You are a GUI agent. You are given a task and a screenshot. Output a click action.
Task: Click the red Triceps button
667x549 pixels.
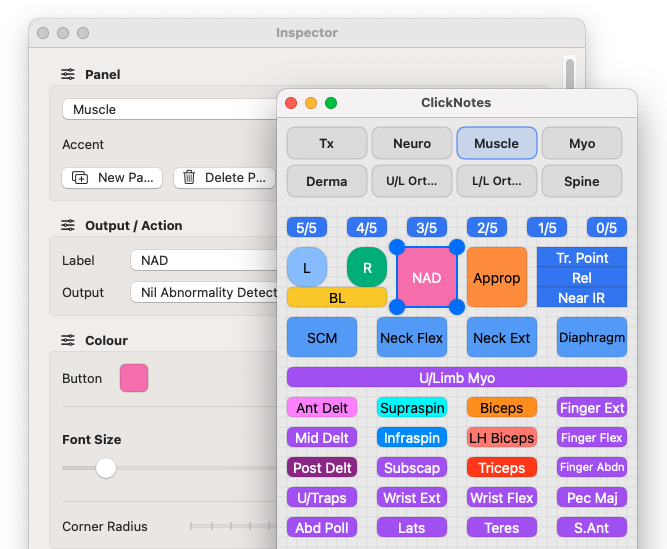(502, 467)
